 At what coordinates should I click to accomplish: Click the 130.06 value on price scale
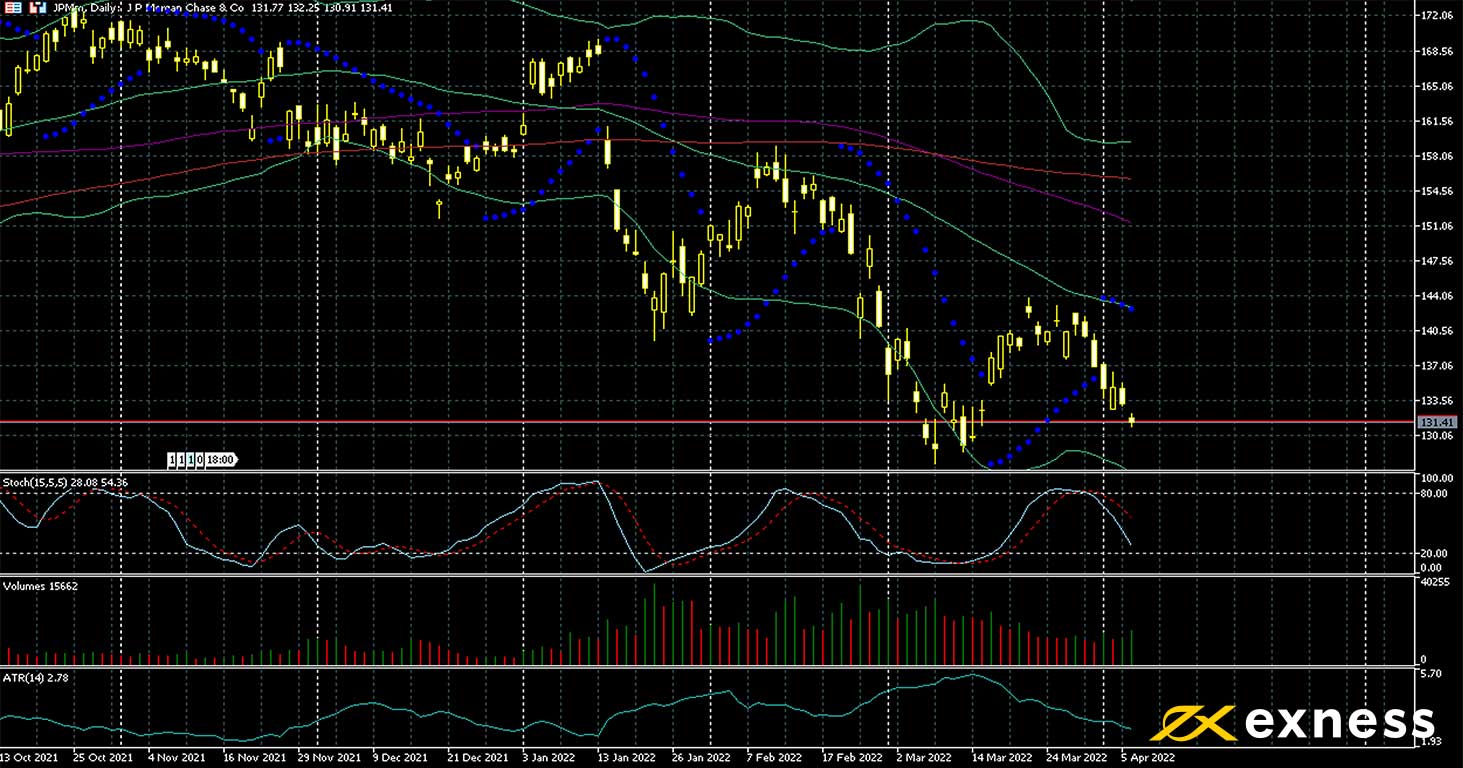(x=1437, y=436)
